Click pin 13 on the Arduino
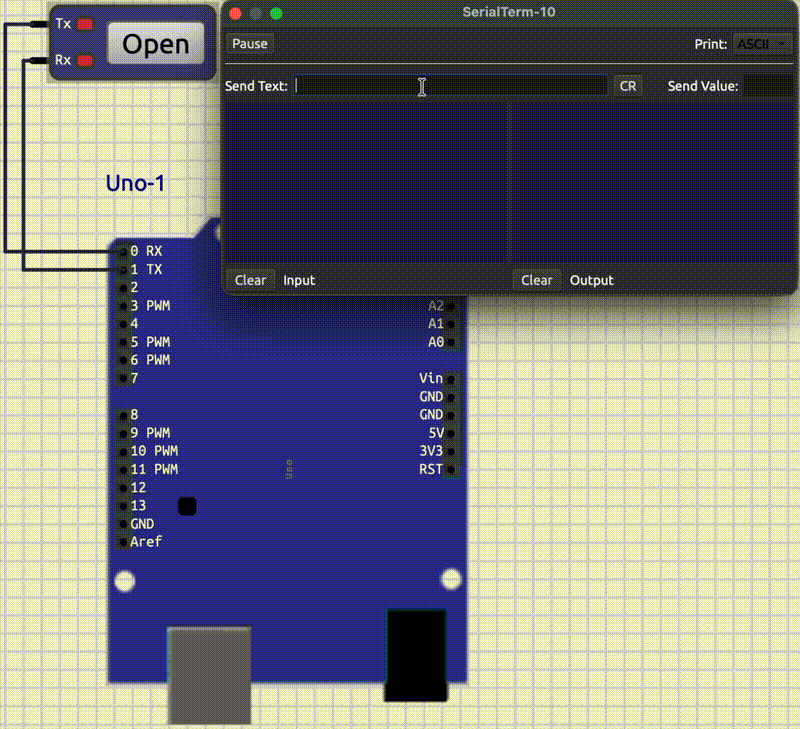 coord(124,506)
